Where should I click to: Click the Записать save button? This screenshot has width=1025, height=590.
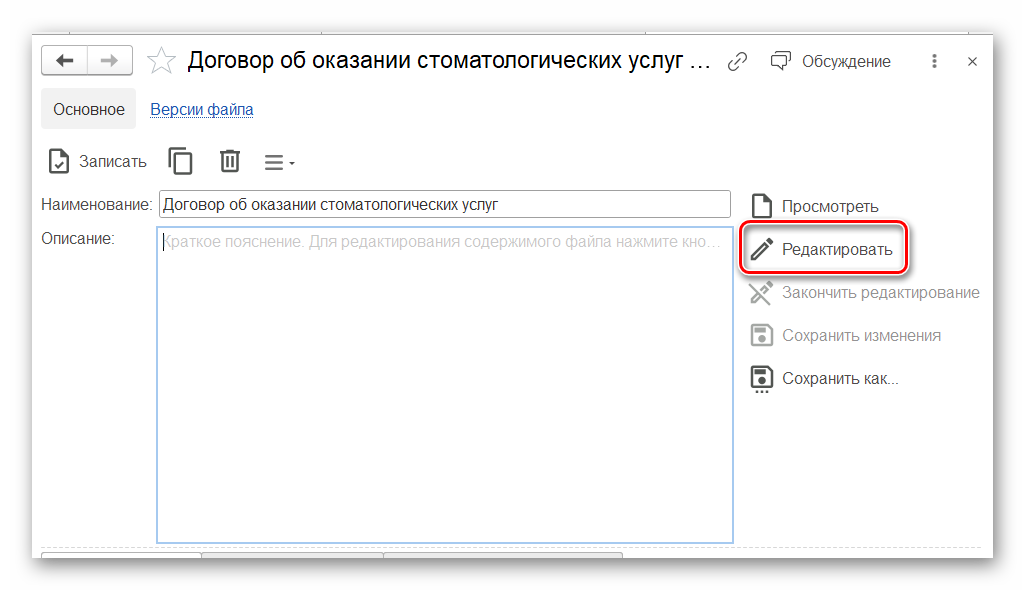97,161
